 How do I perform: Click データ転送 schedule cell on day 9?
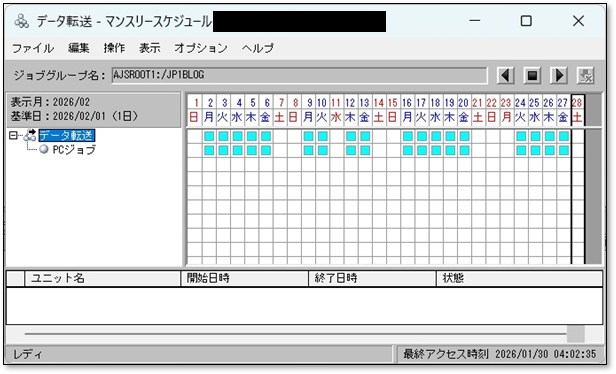308,136
